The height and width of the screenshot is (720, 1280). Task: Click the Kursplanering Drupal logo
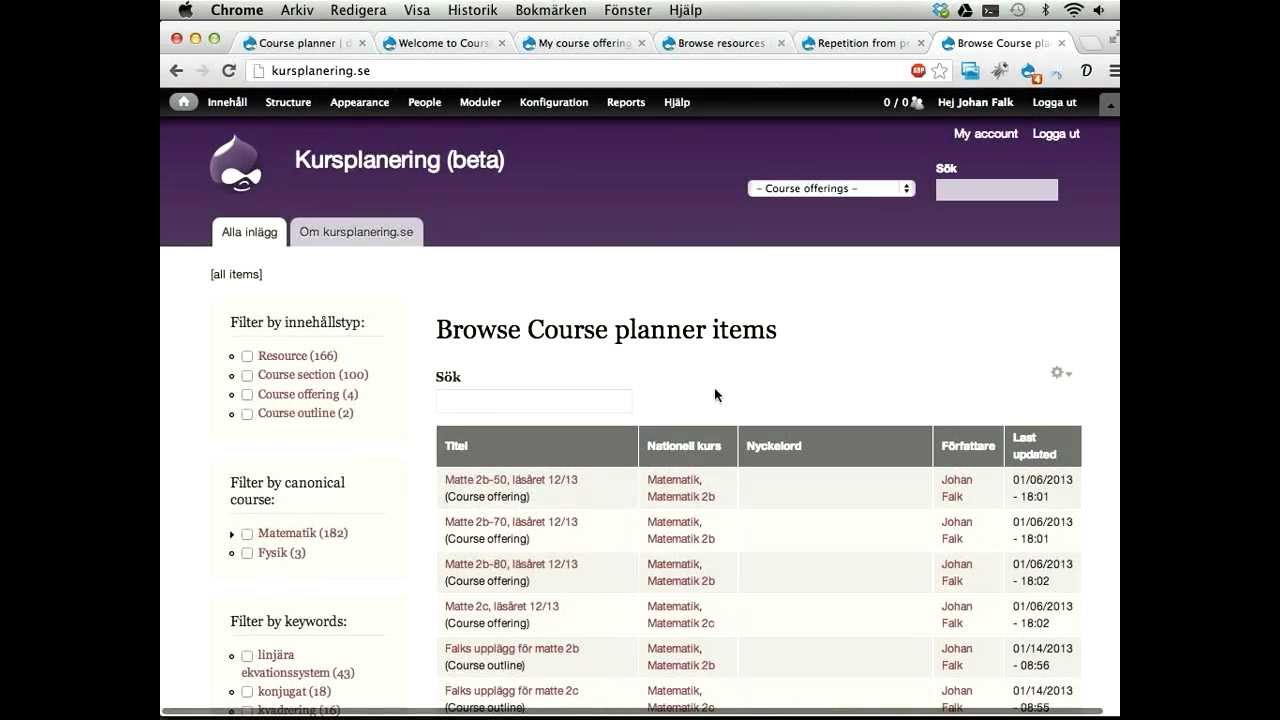236,163
